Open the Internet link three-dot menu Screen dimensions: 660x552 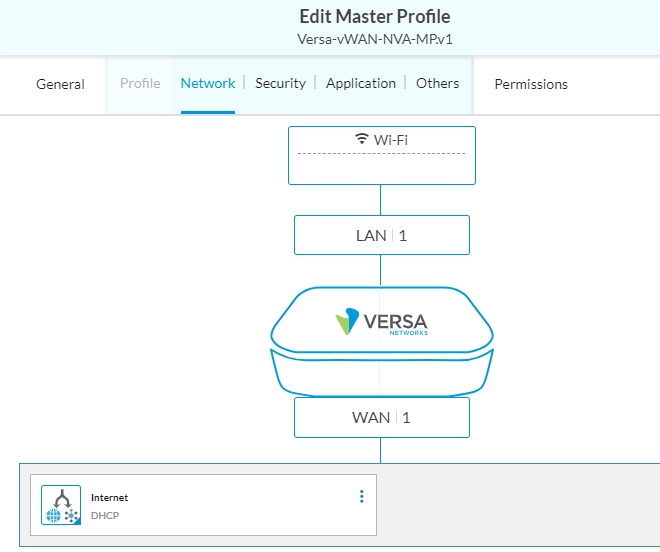362,497
